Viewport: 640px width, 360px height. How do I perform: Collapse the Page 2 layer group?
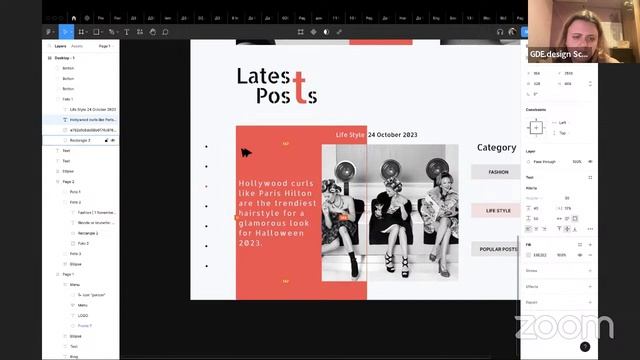pos(58,182)
